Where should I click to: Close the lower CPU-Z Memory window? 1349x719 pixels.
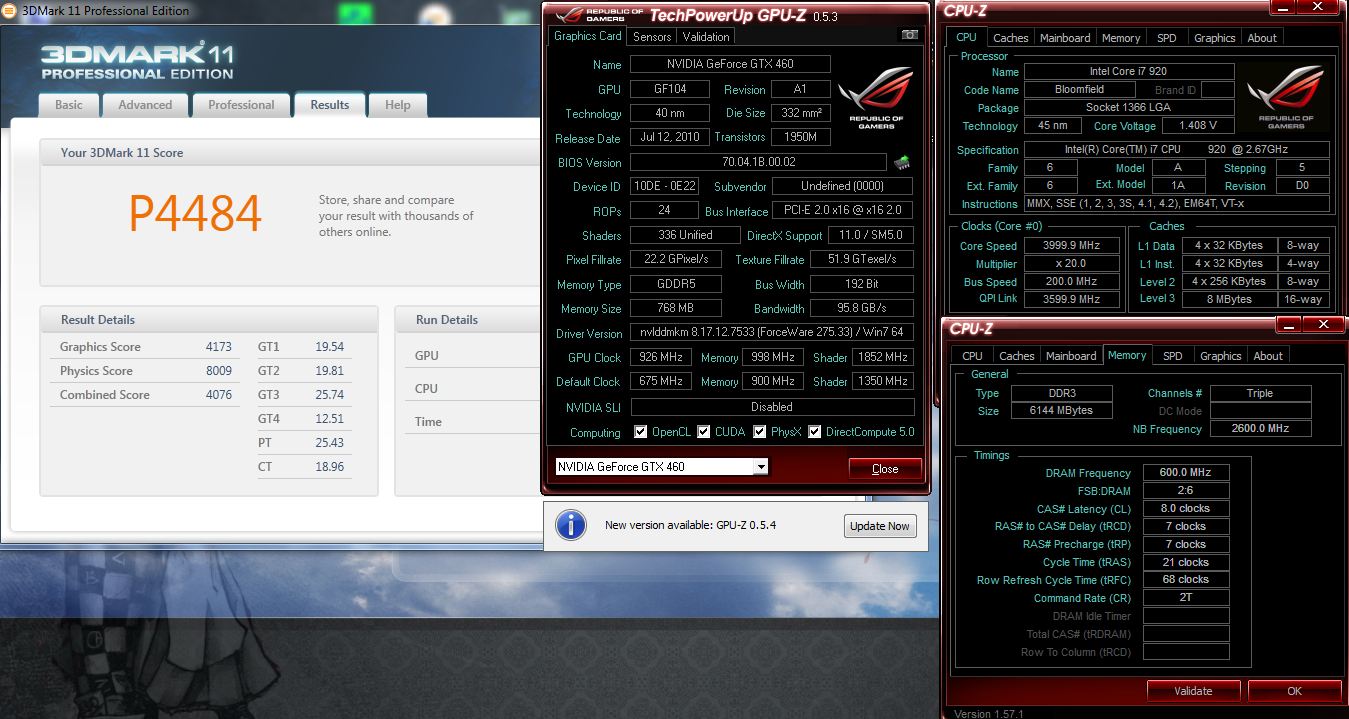click(1325, 325)
